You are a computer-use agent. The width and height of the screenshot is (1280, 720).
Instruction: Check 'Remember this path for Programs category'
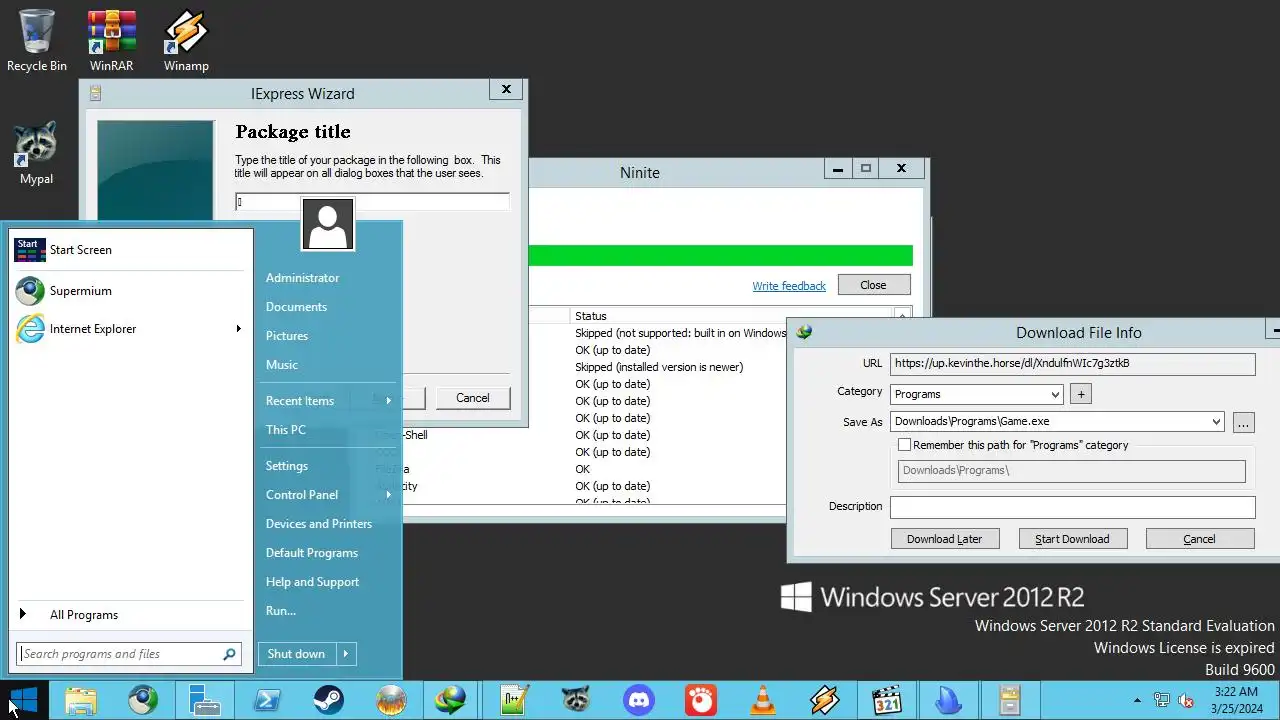point(904,445)
